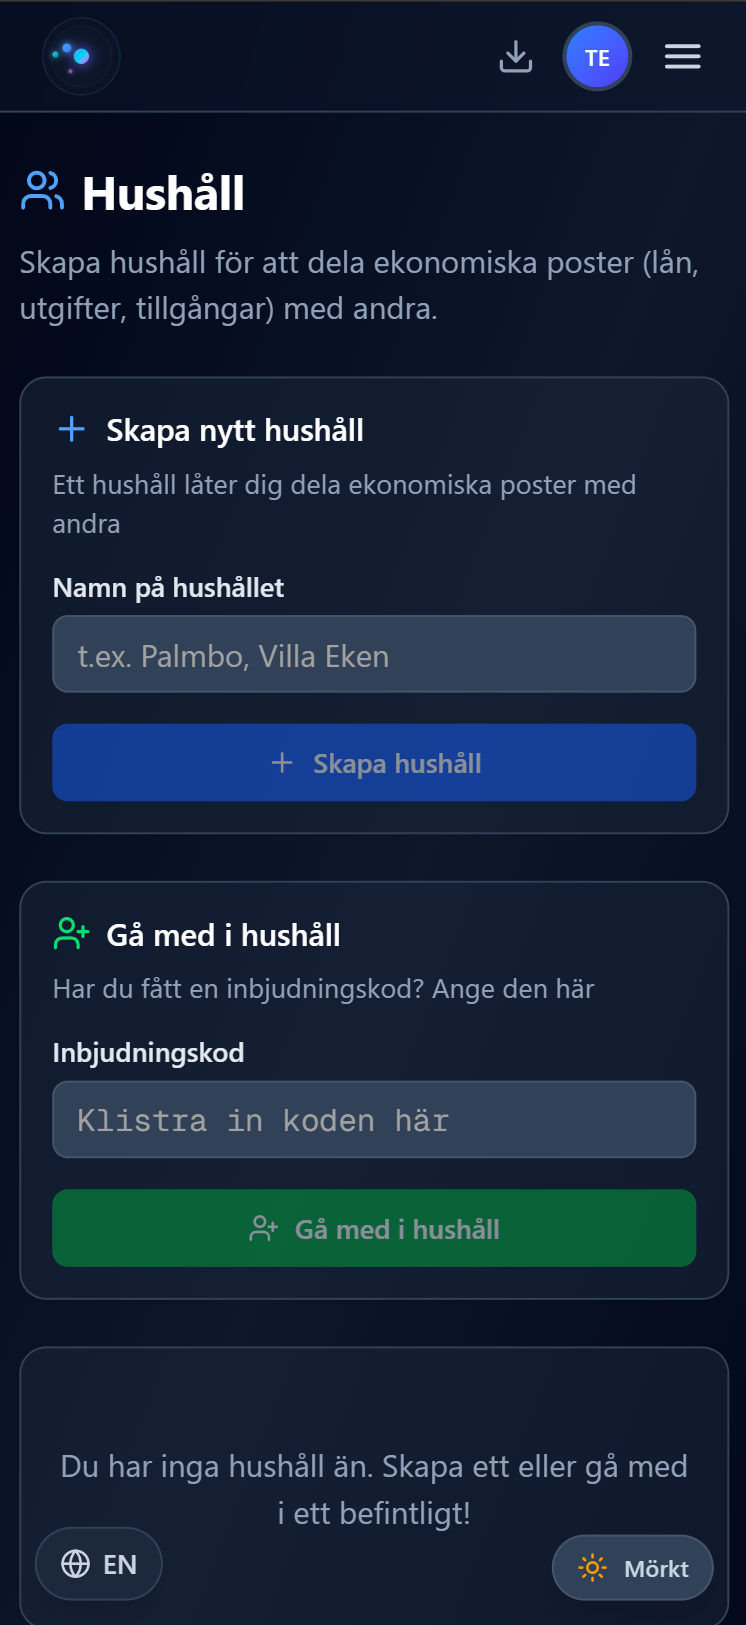The width and height of the screenshot is (746, 1625).
Task: Click the plus icon beside Skapa nytt hushåll
Action: coord(72,430)
